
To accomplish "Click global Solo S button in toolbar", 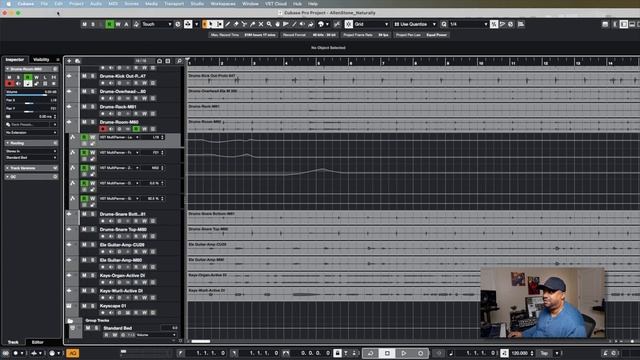I will pos(93,24).
